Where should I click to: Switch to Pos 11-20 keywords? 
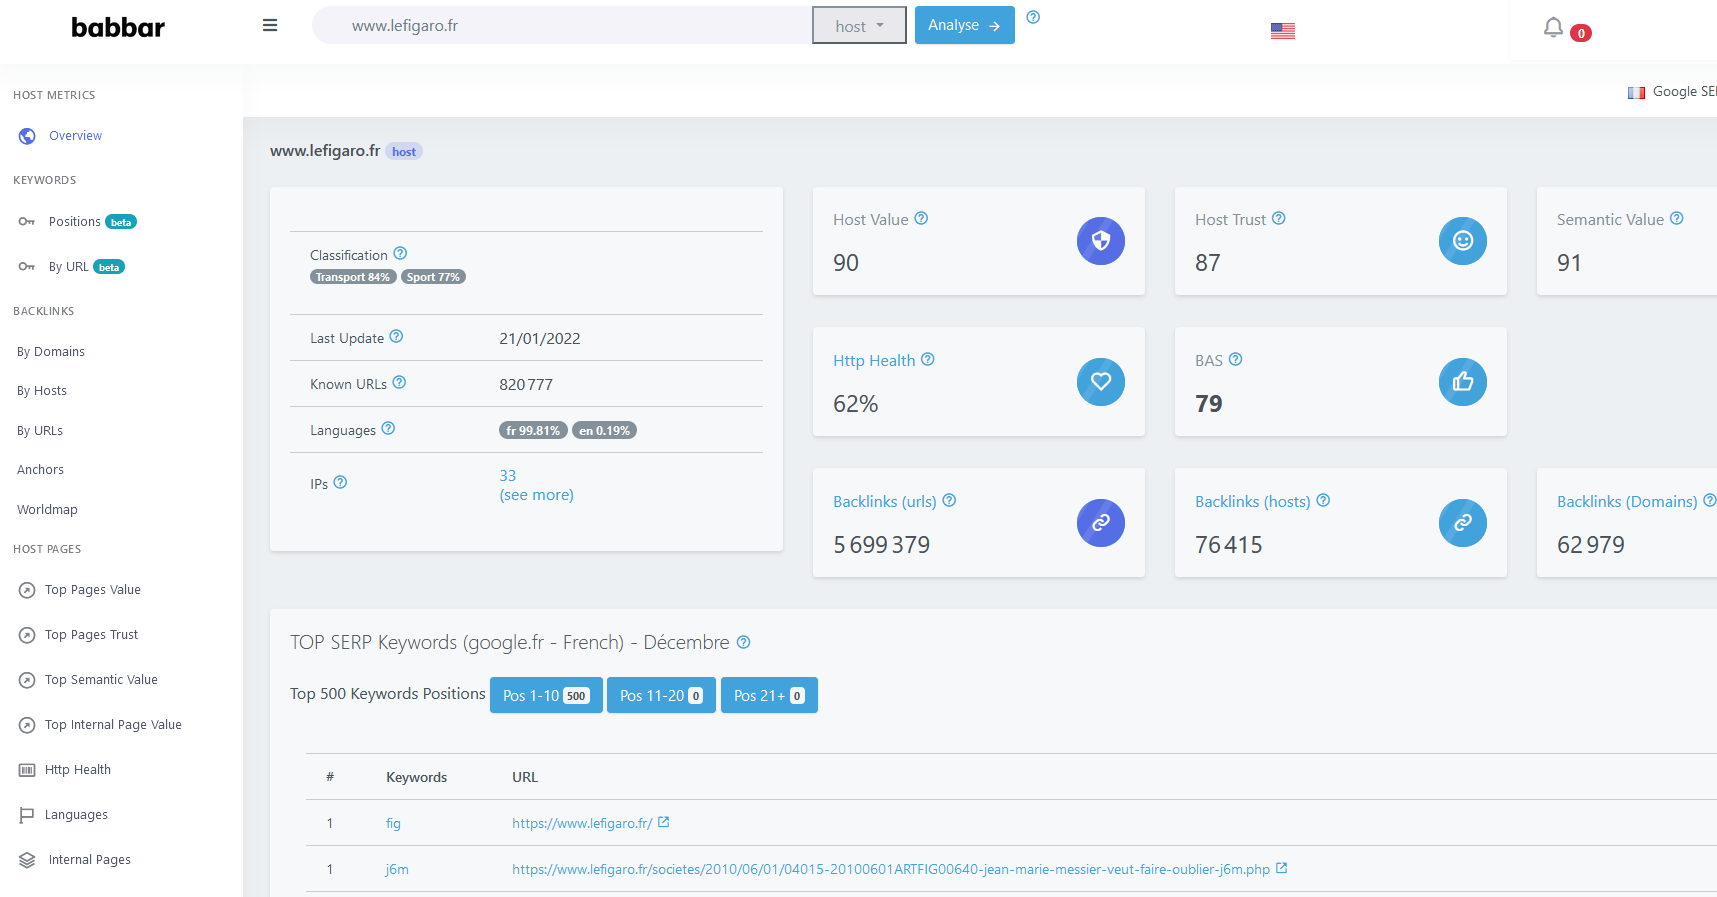[x=660, y=695]
